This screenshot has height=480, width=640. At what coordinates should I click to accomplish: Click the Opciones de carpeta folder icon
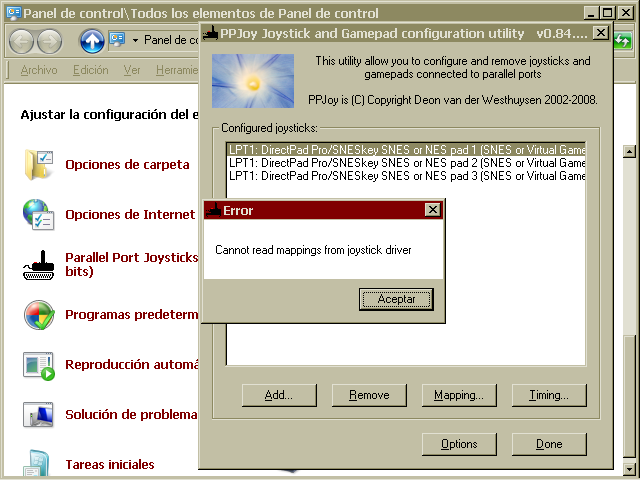pos(38,164)
